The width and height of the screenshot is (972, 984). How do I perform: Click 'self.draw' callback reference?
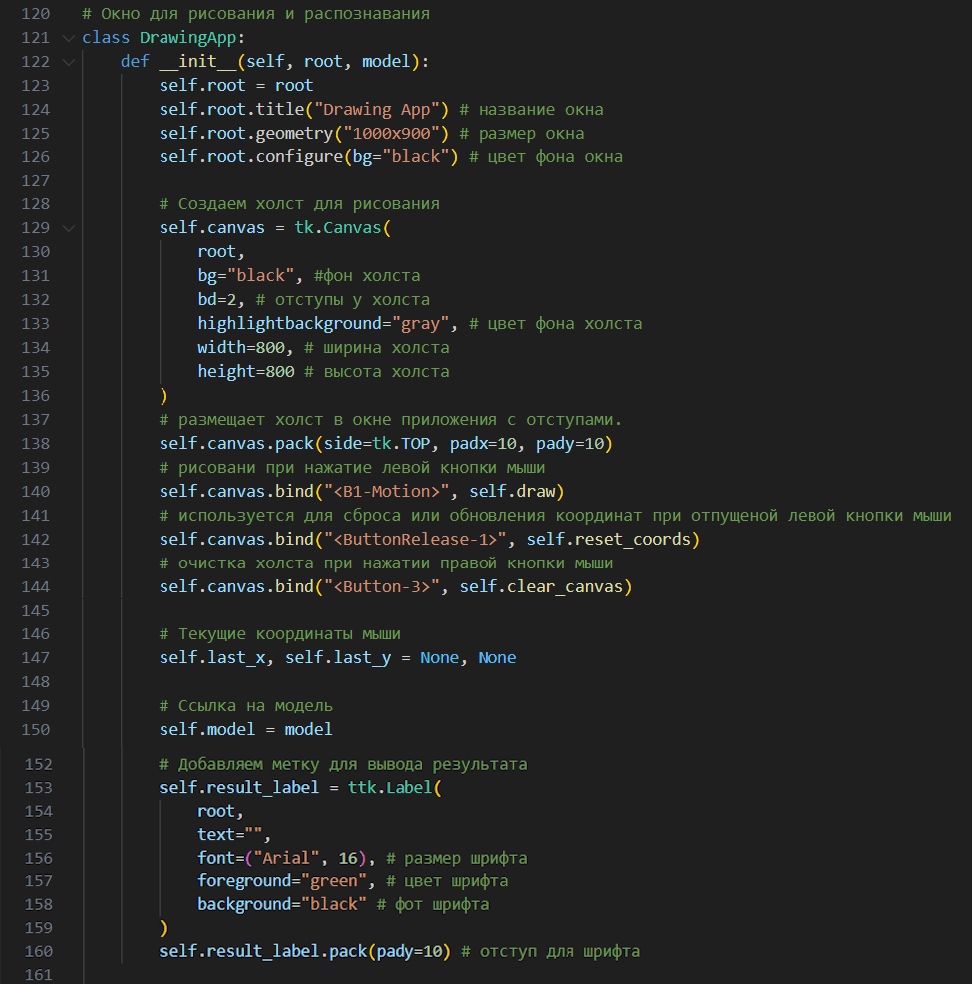[512, 491]
